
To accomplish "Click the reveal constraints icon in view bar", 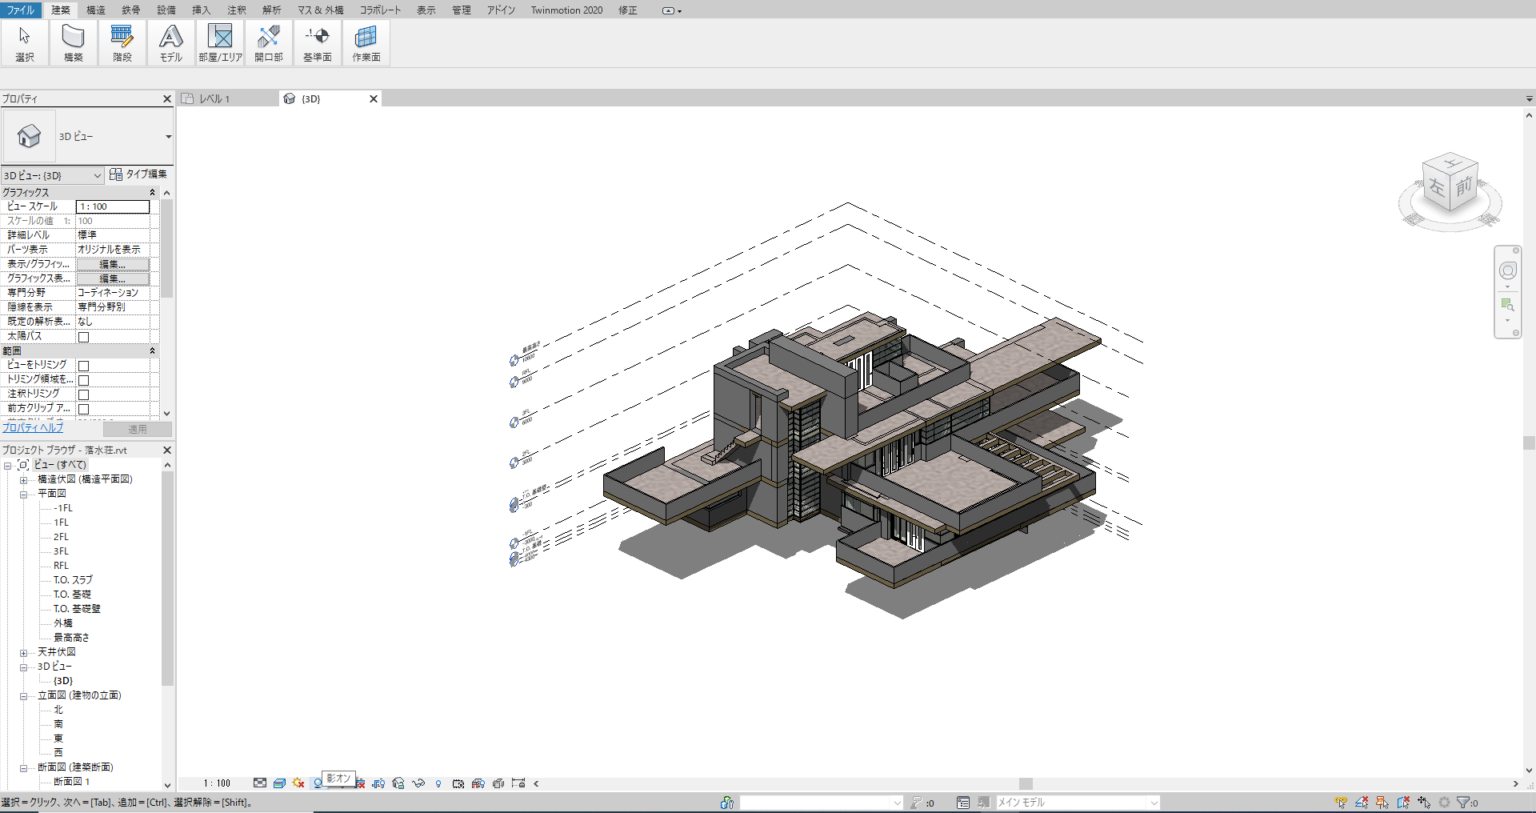I will coord(518,783).
